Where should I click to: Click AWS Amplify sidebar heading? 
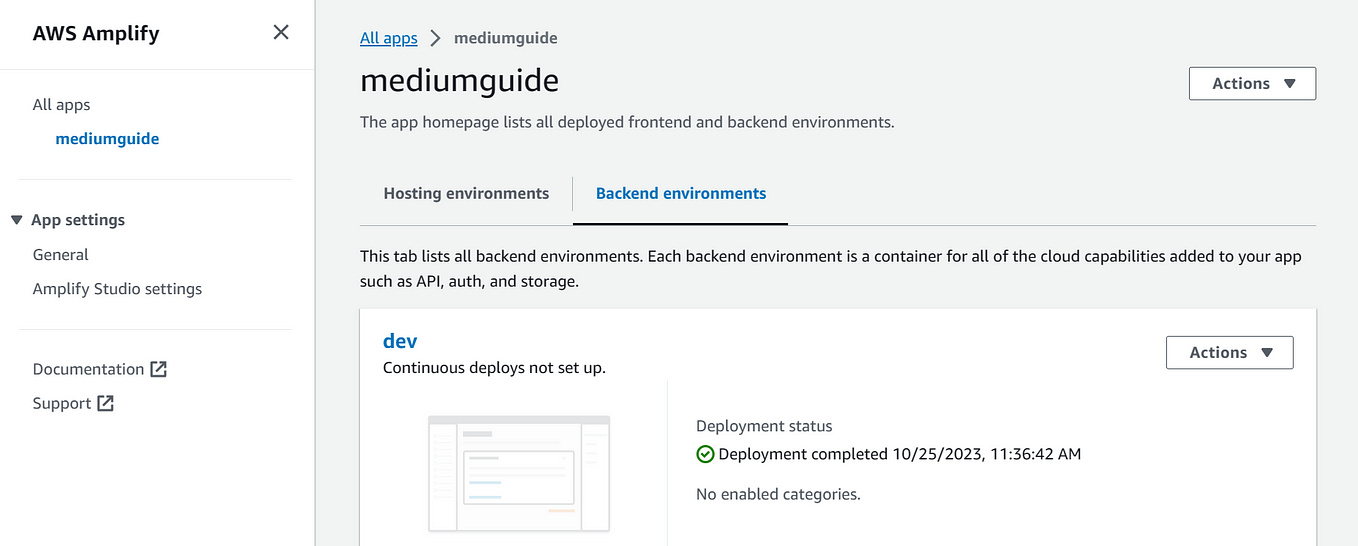96,33
